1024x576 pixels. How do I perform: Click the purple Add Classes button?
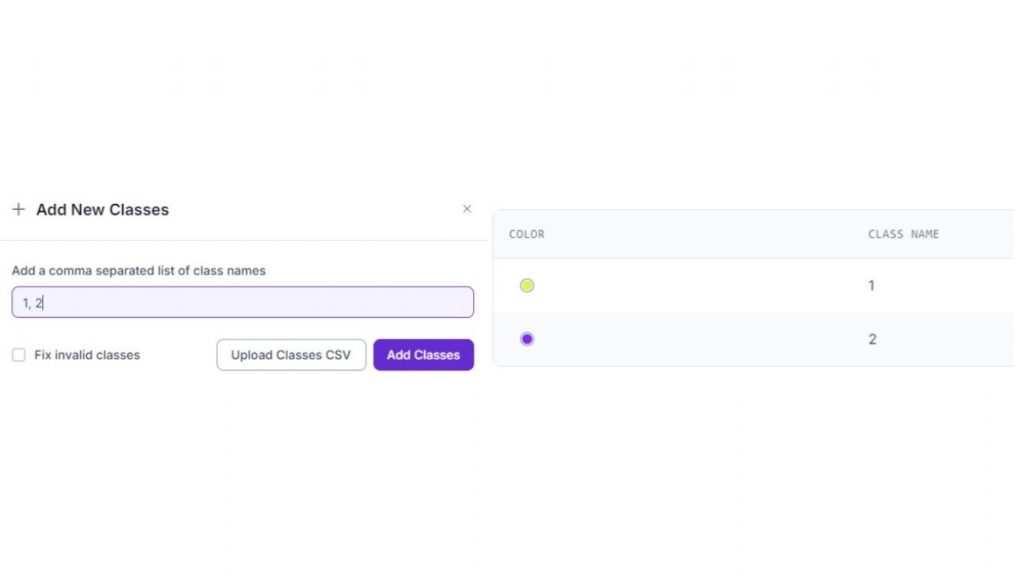[423, 355]
